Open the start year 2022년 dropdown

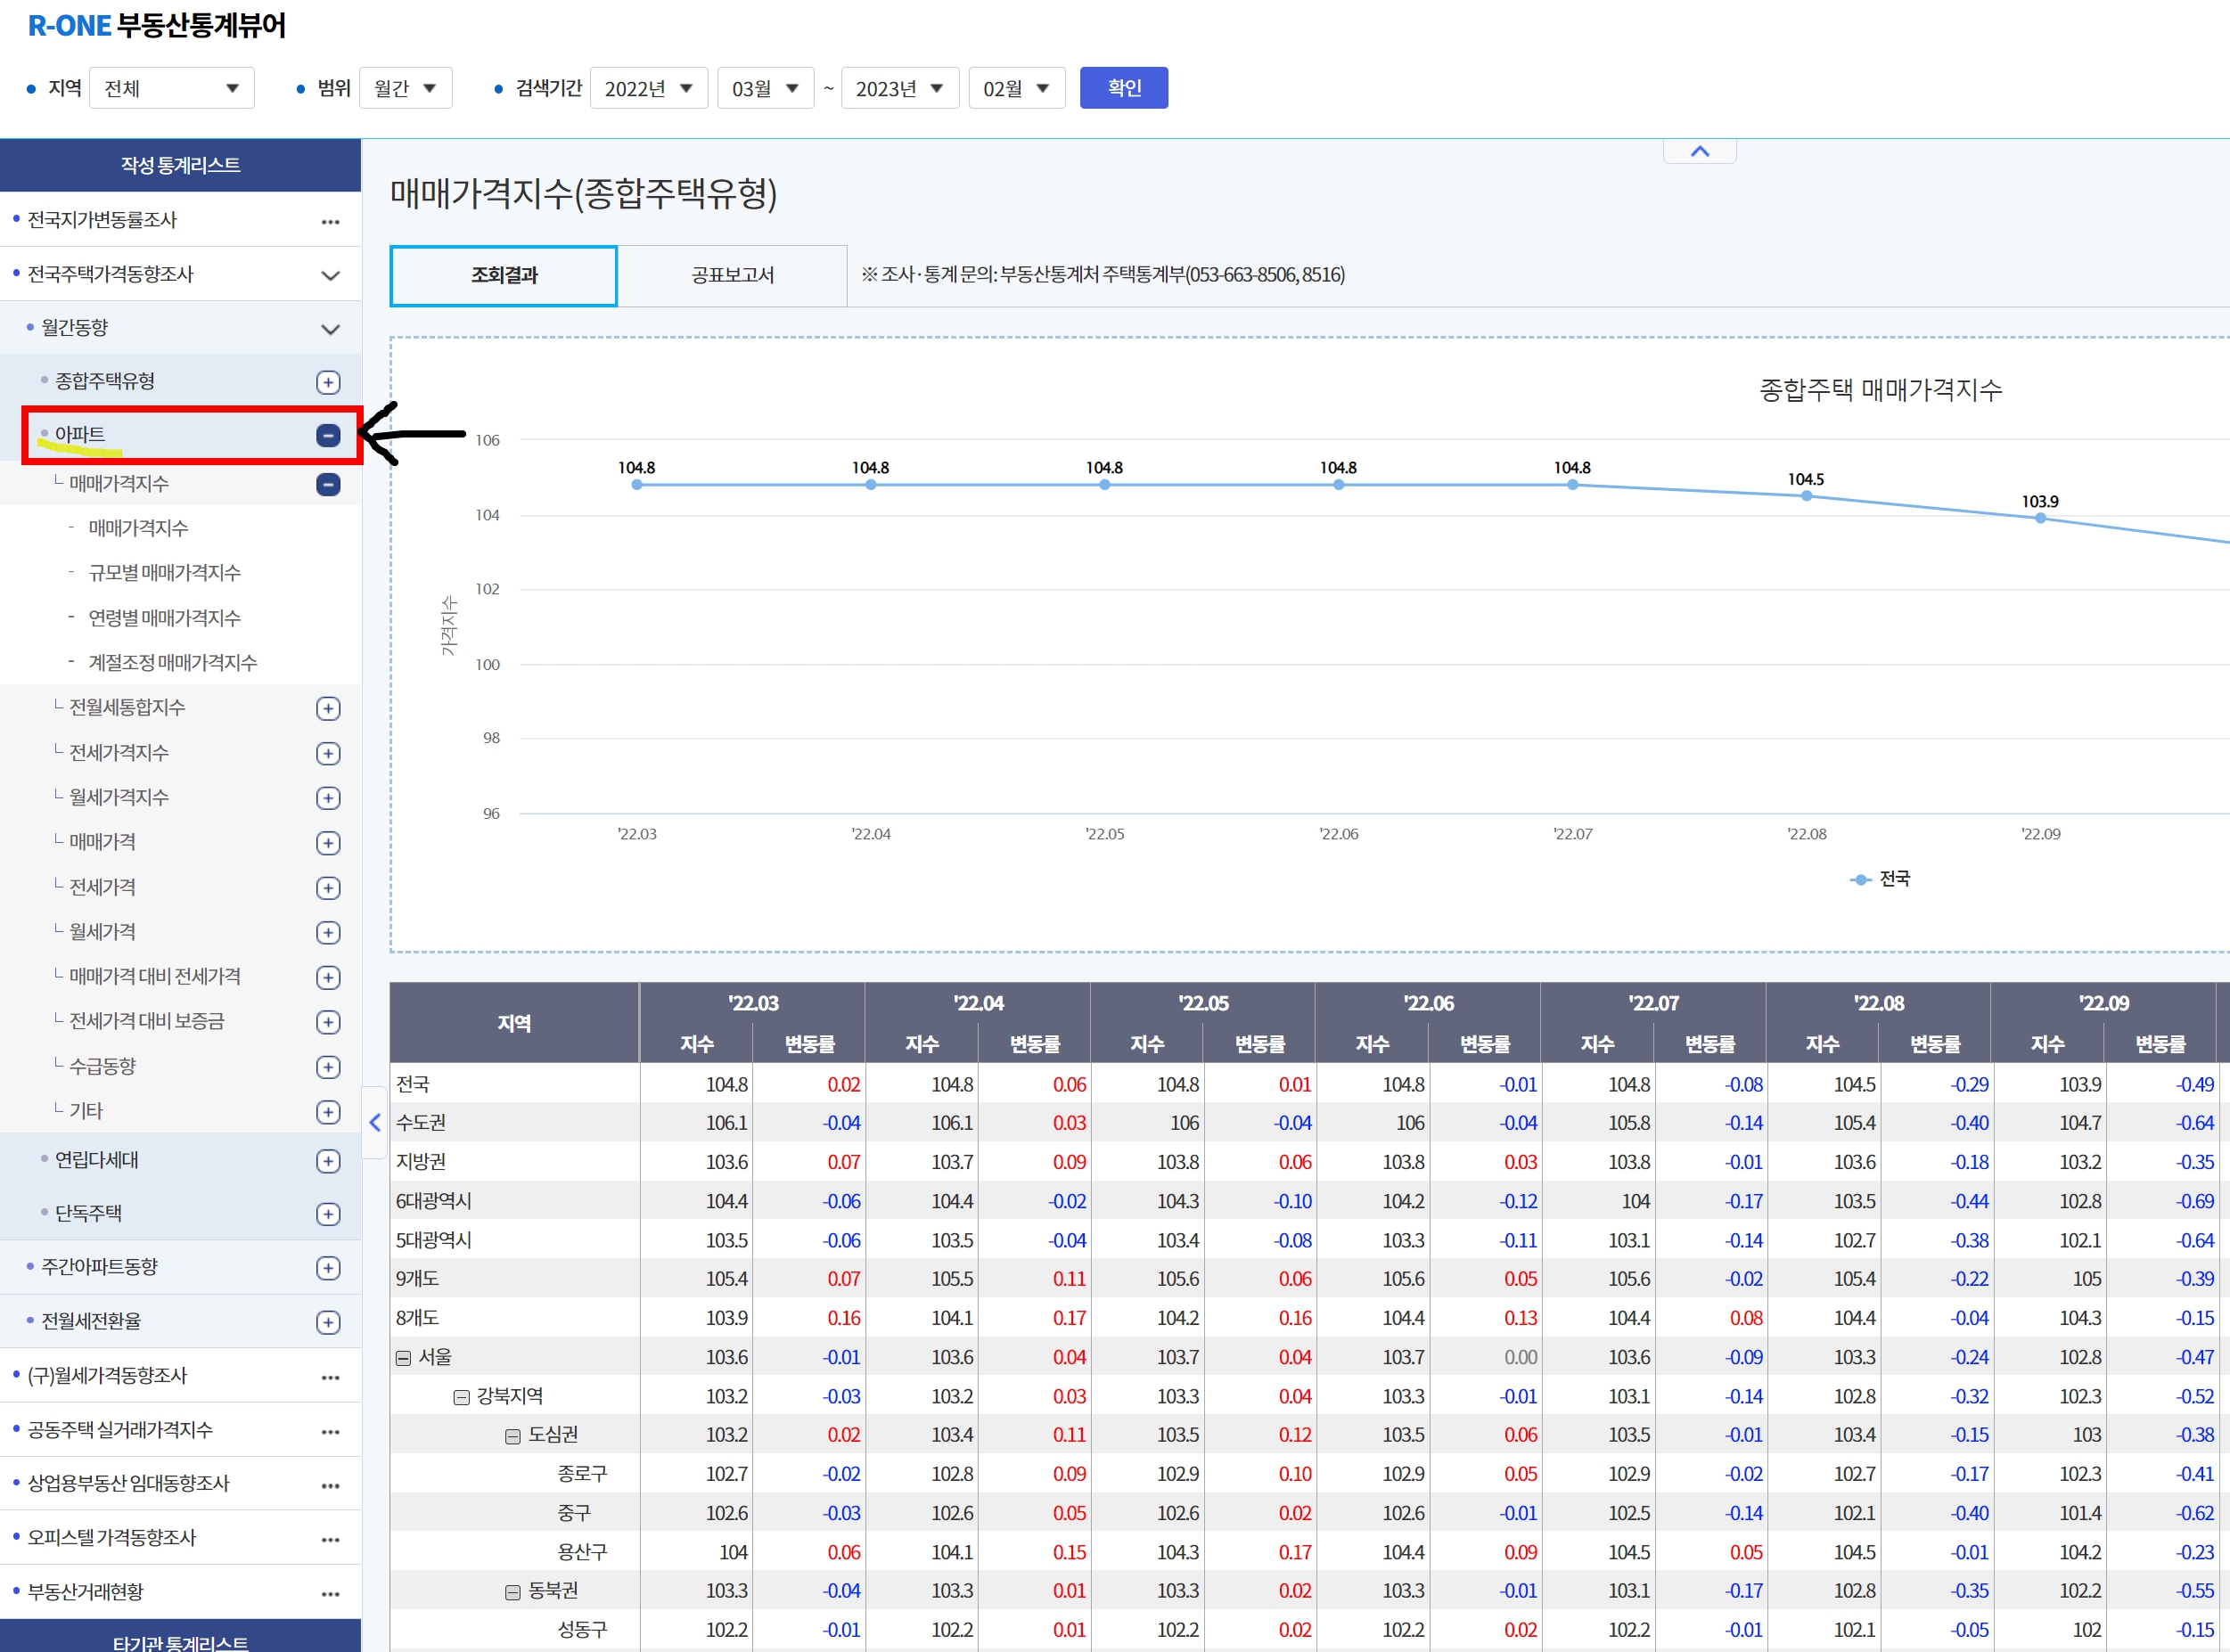(648, 88)
